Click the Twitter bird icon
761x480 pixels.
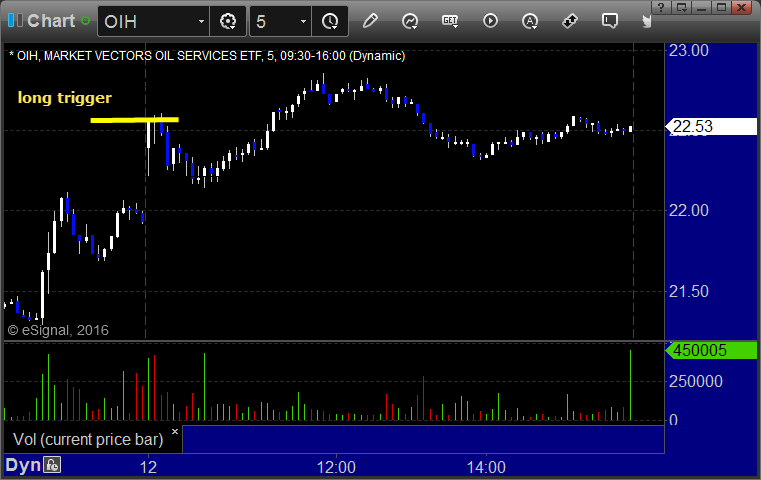coord(646,21)
